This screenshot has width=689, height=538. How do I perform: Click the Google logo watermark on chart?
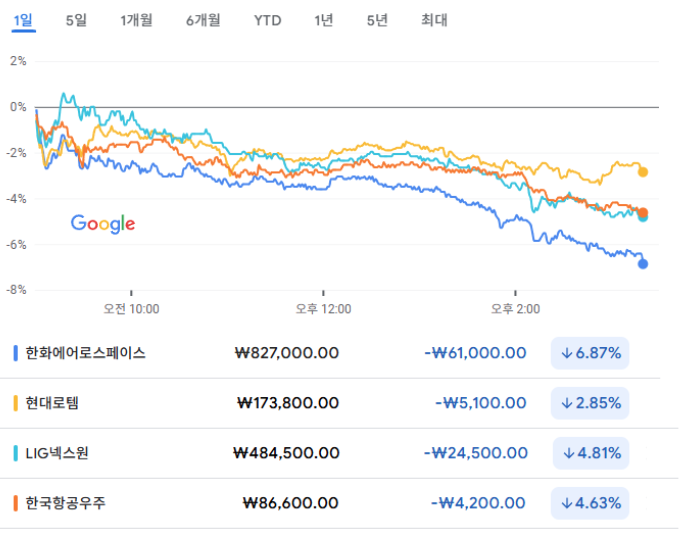coord(102,224)
